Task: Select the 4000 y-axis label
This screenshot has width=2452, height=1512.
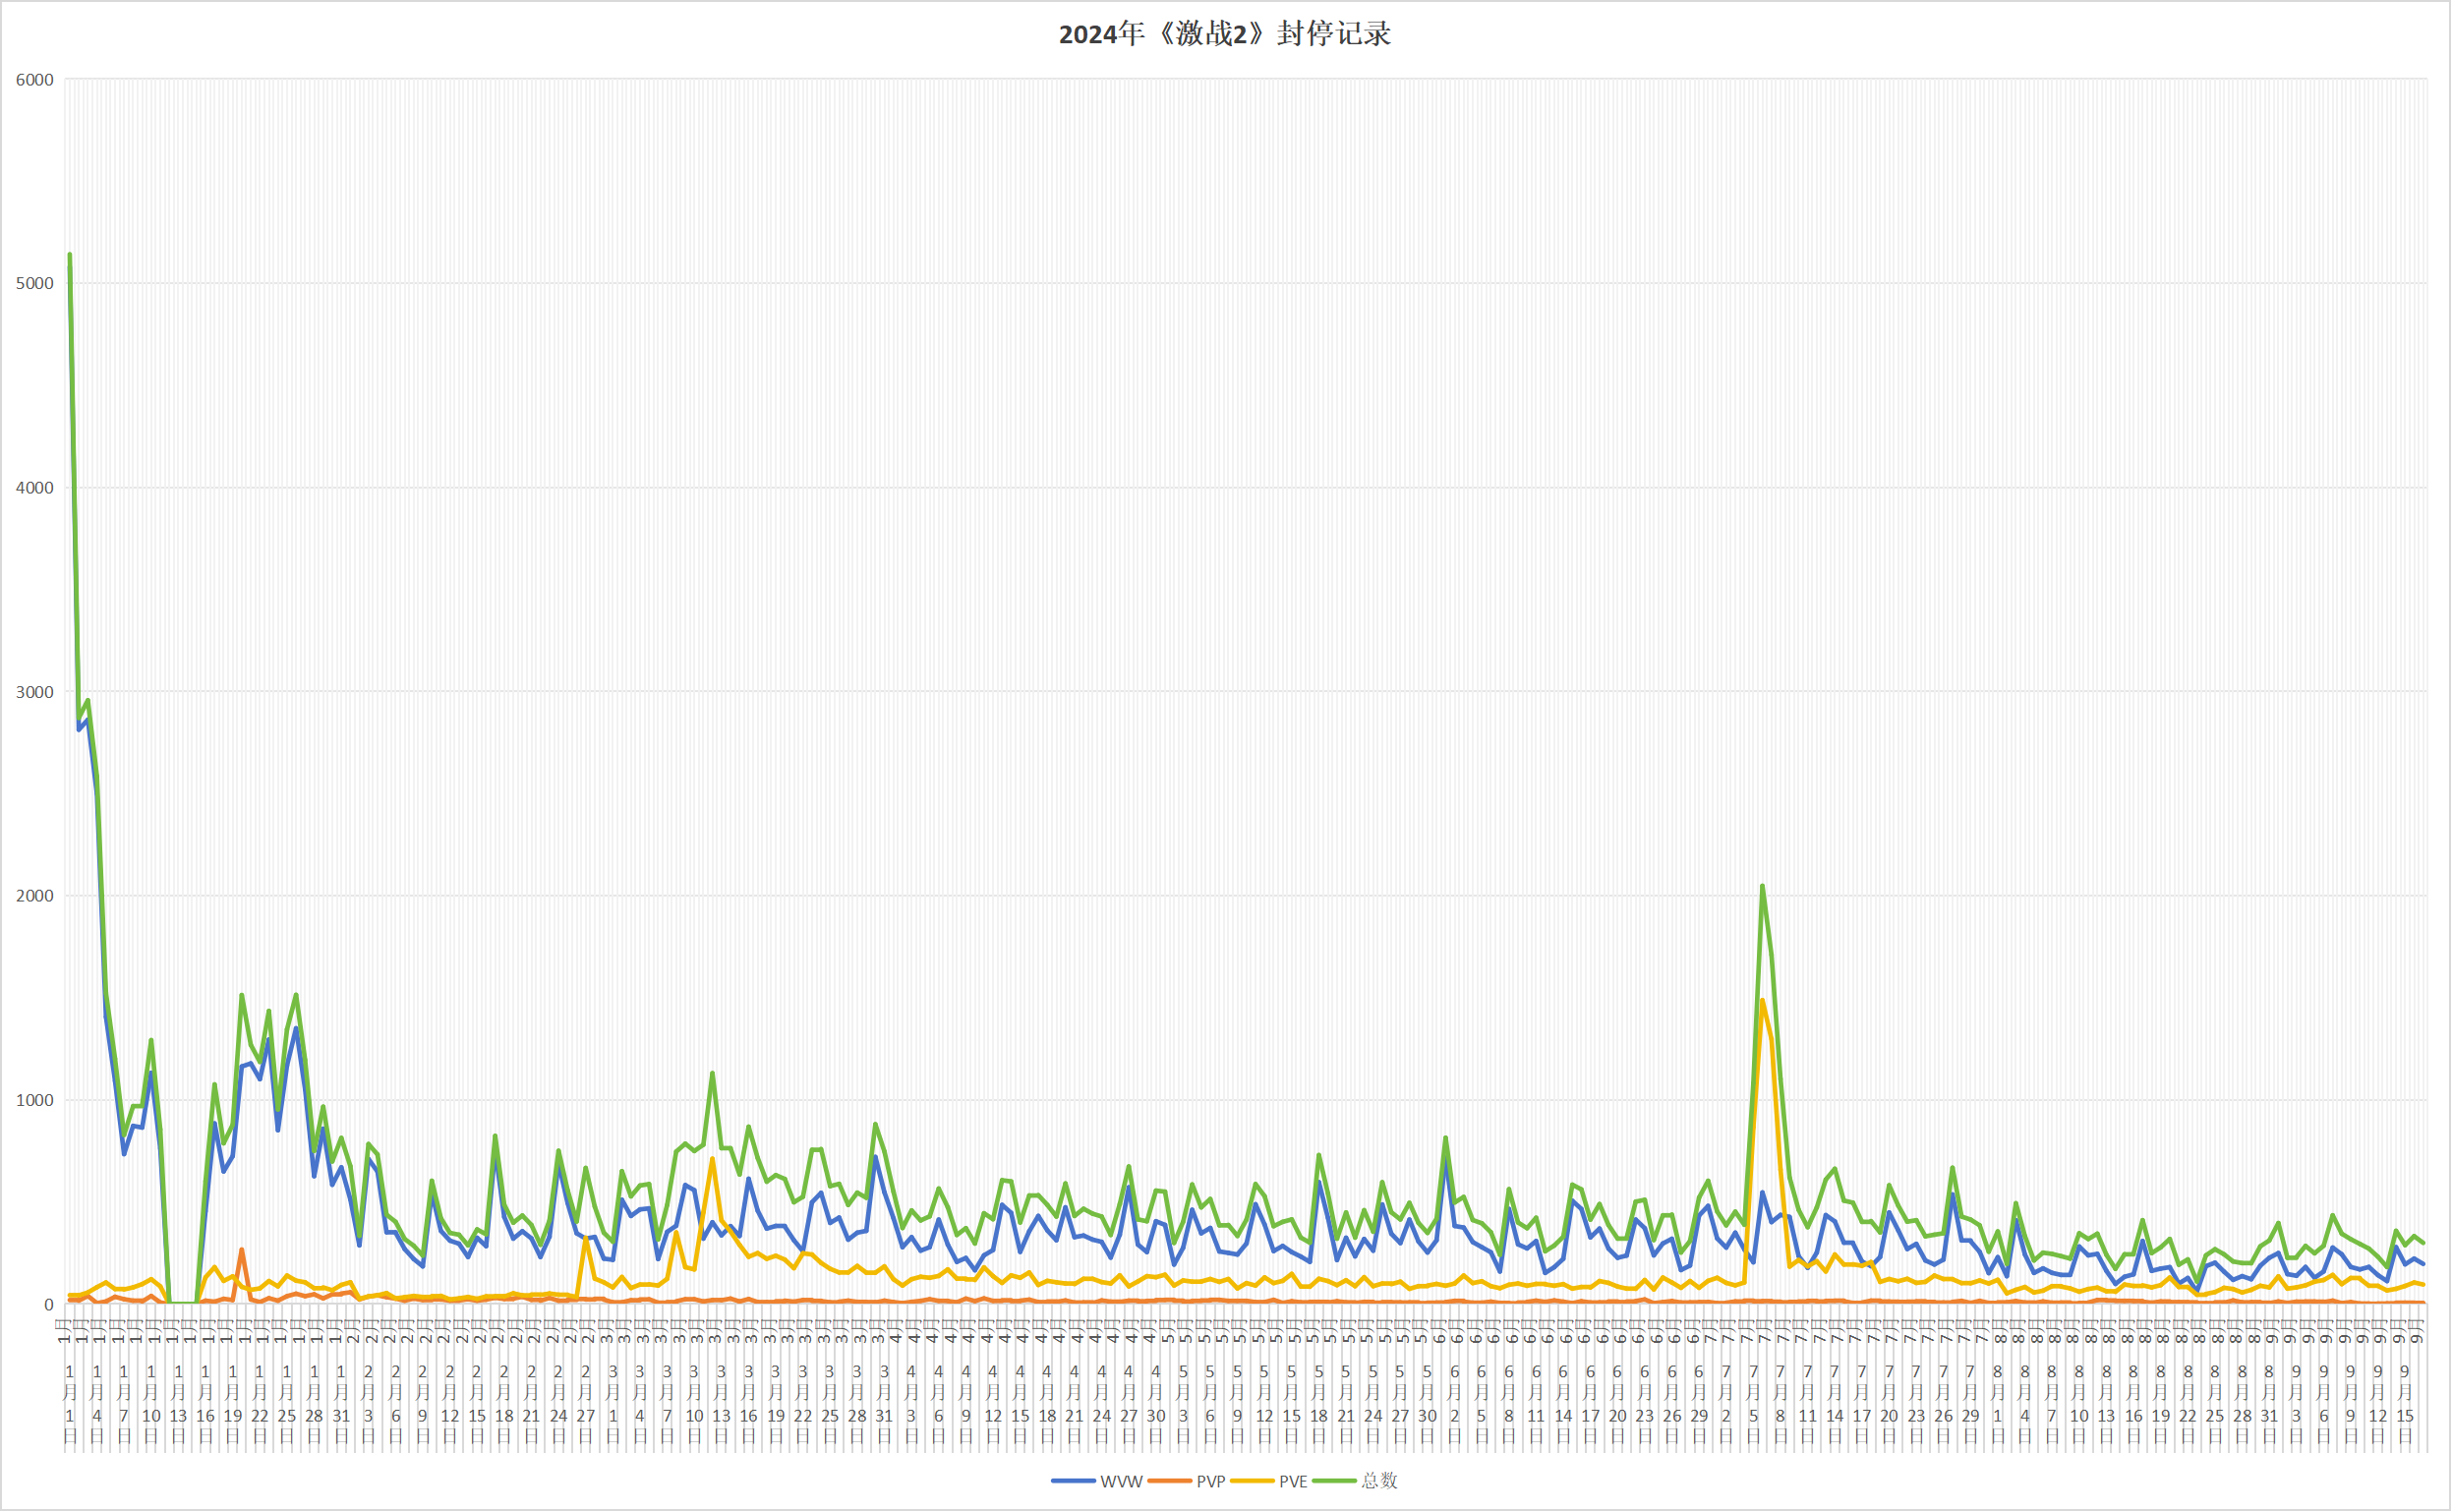Action: pos(34,488)
